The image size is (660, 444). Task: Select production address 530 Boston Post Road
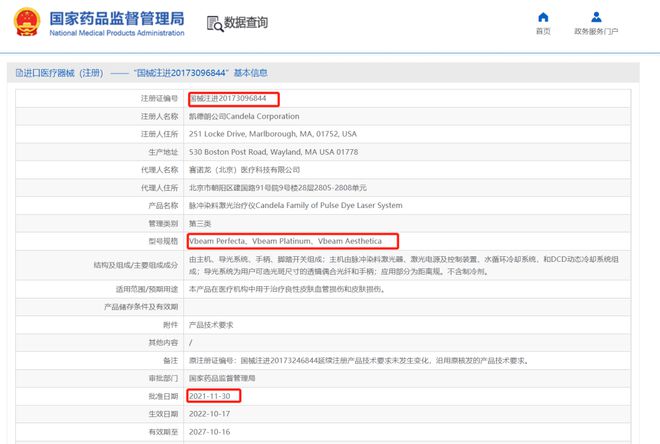[274, 152]
